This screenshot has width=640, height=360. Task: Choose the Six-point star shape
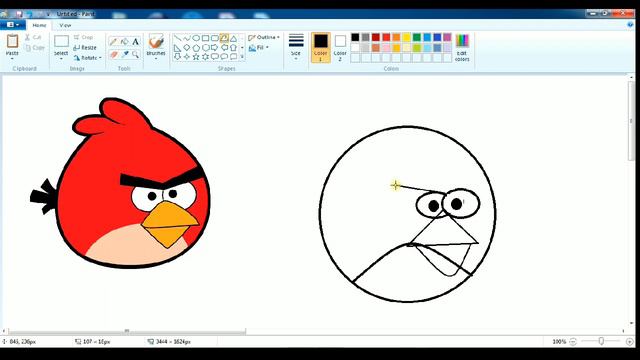(x=205, y=57)
